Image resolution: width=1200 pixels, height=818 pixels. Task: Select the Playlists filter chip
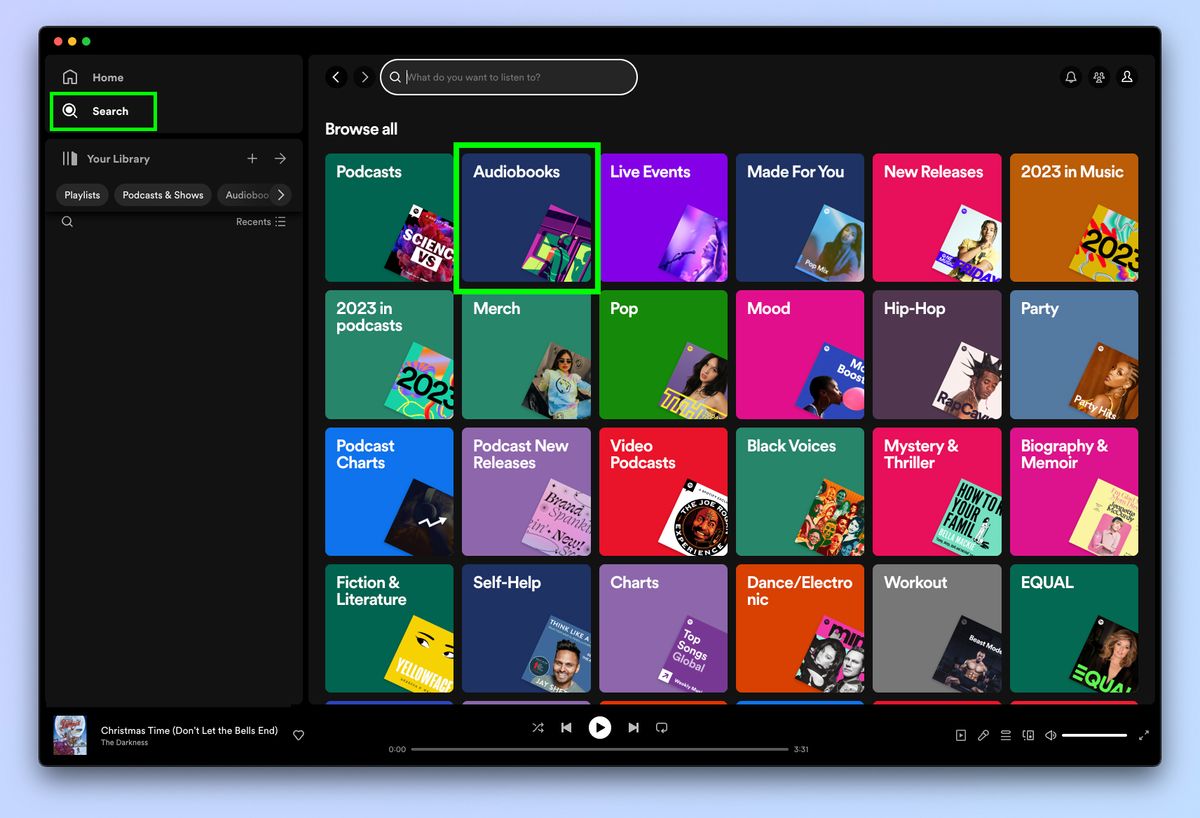tap(81, 194)
